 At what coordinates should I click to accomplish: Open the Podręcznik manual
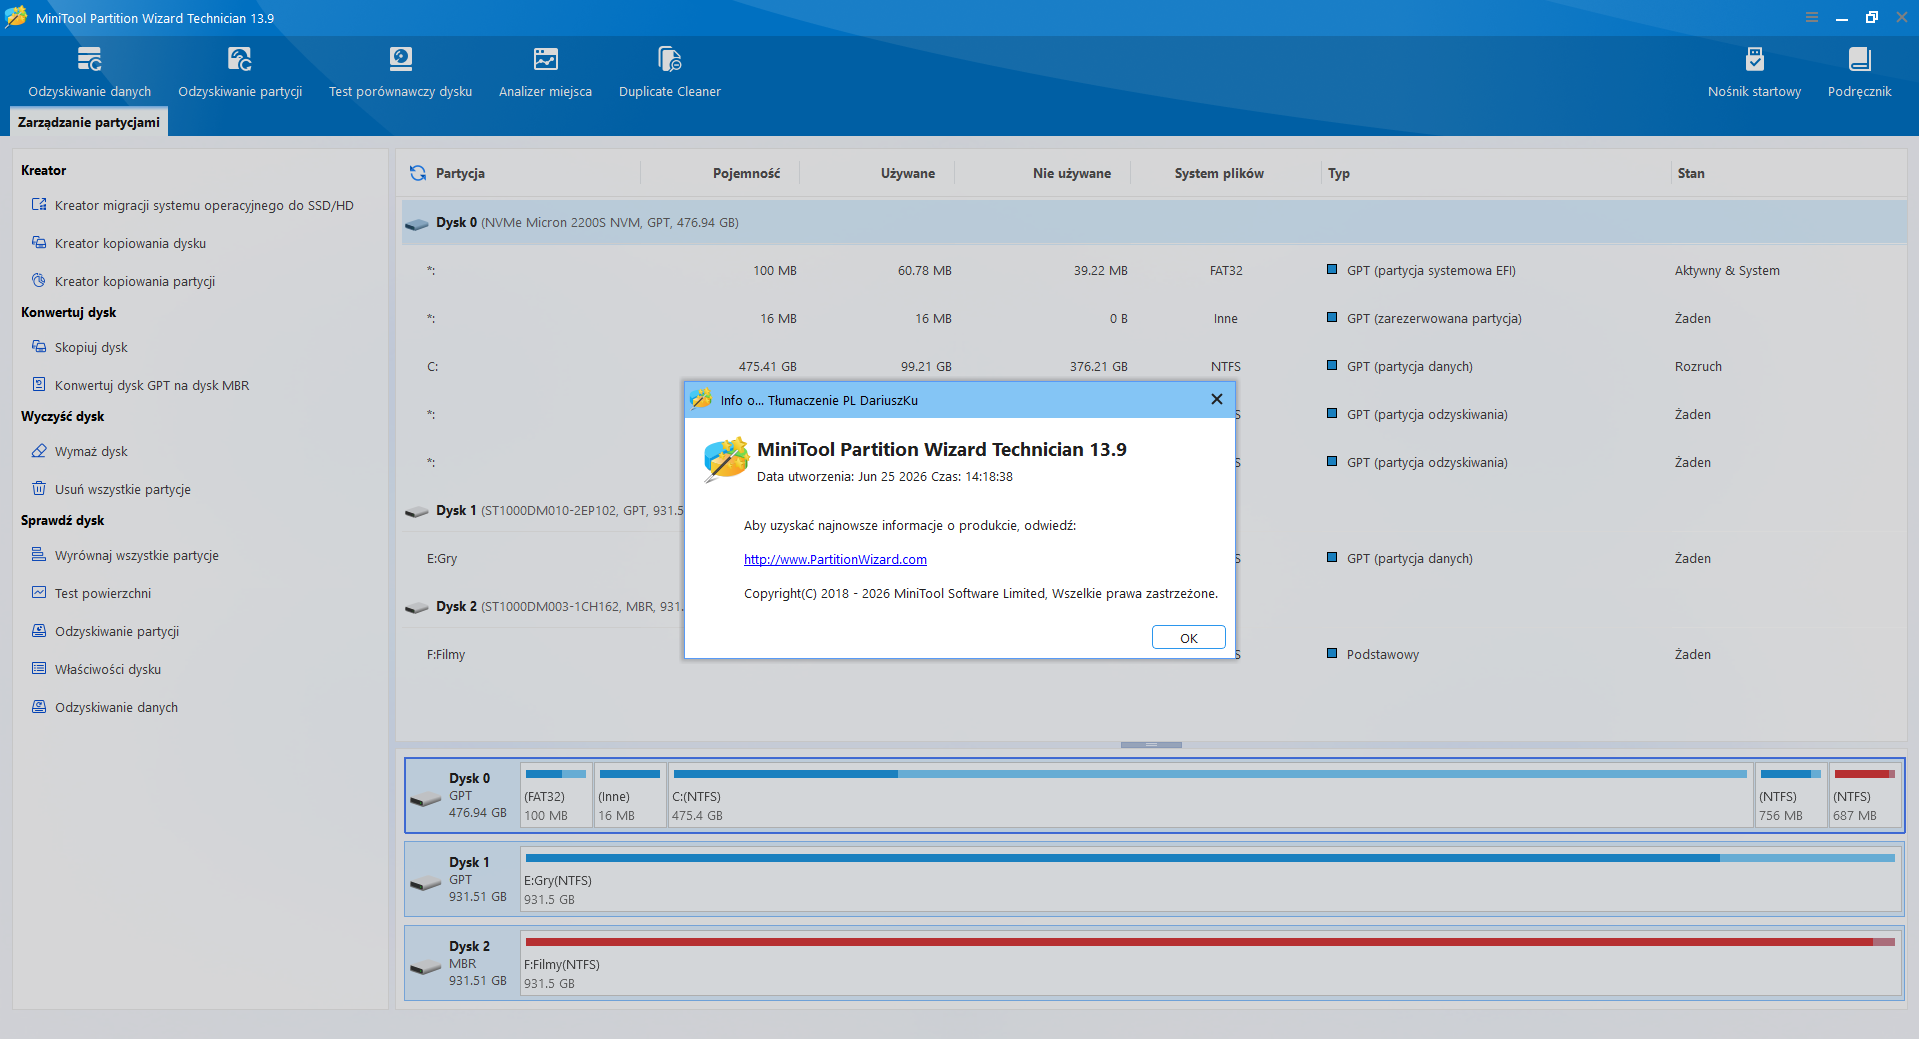pos(1859,60)
